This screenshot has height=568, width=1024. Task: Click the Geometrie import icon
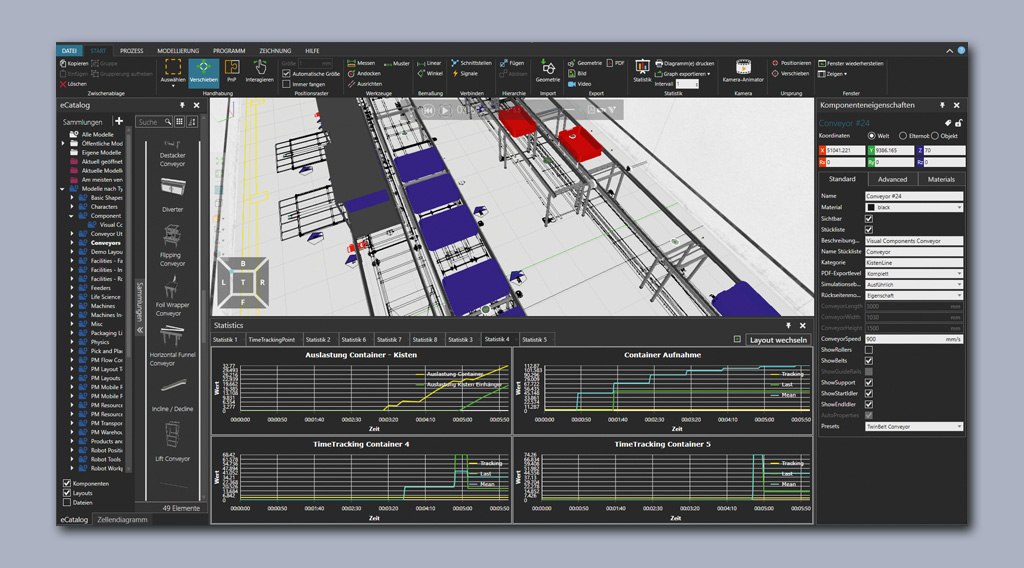tap(548, 71)
